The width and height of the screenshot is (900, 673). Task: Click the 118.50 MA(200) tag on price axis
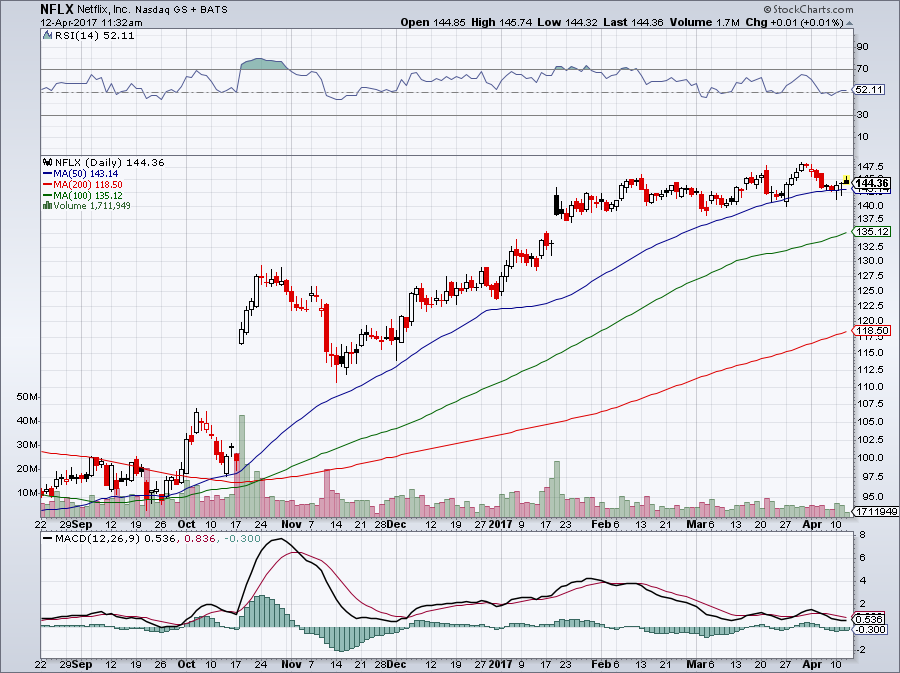pyautogui.click(x=872, y=330)
